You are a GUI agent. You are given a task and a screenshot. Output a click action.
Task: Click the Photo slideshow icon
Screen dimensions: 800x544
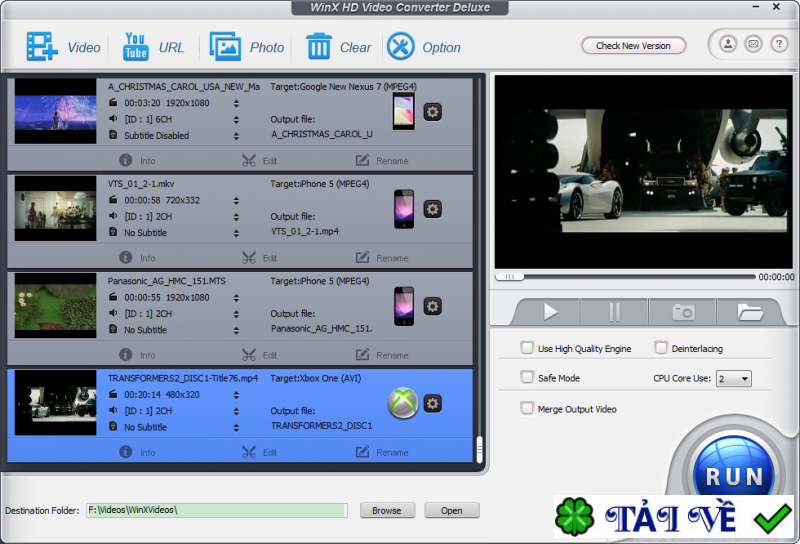tap(225, 46)
